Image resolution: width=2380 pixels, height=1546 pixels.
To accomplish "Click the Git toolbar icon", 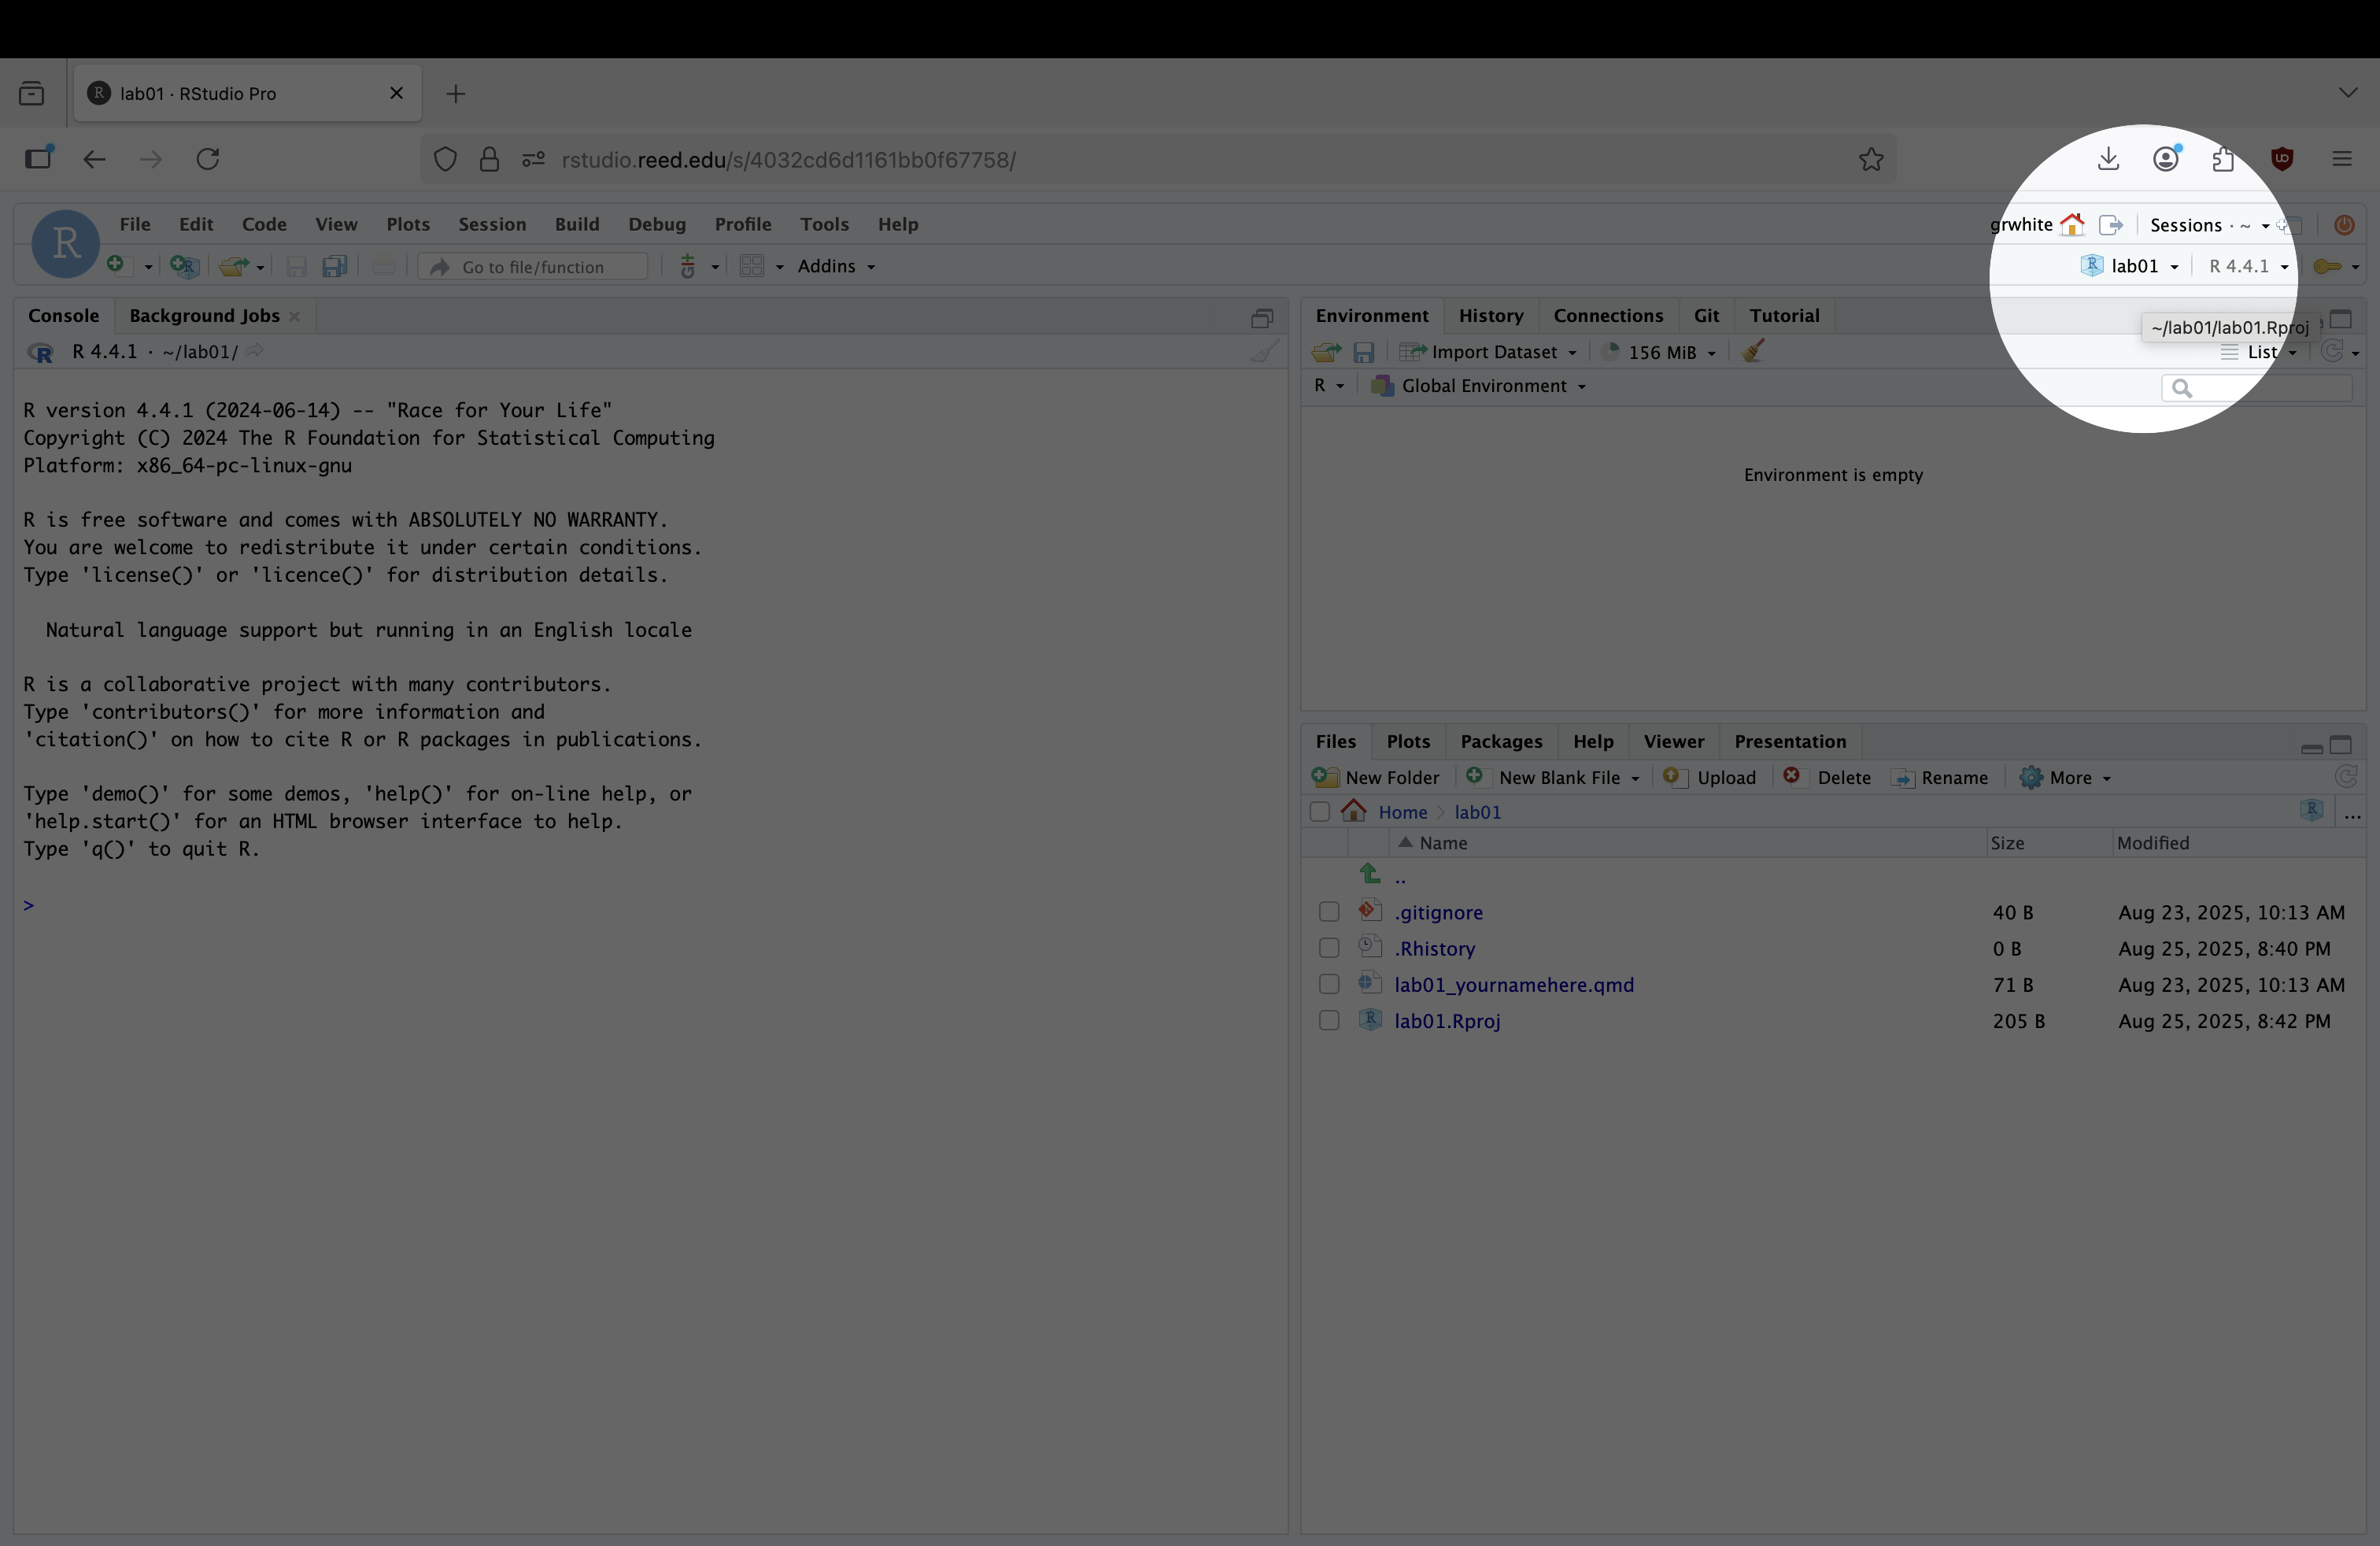I will coord(688,266).
